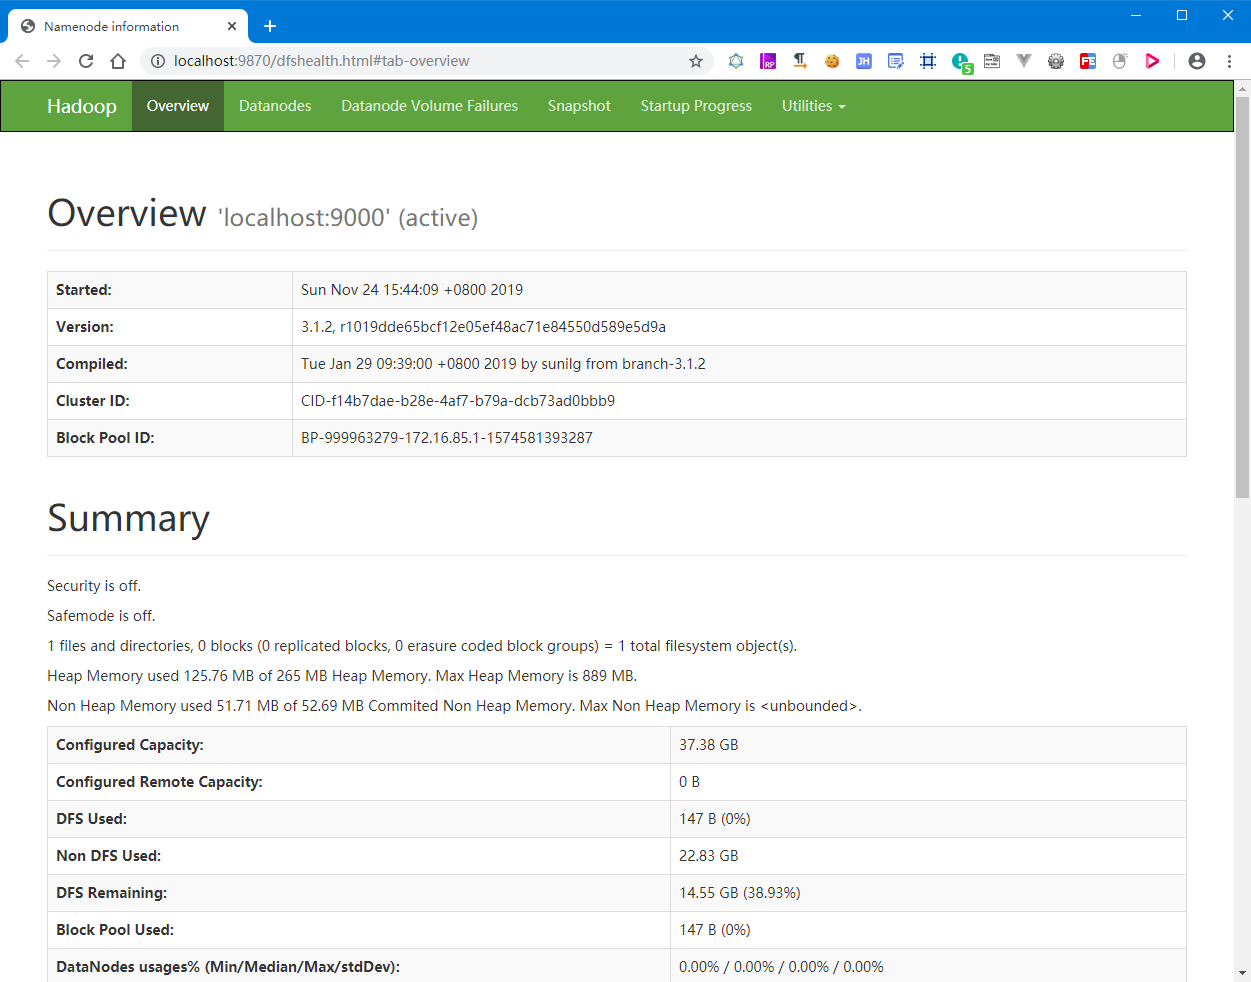Close the Namenode information tab
Screen dimensions: 1251x982
pyautogui.click(x=232, y=26)
